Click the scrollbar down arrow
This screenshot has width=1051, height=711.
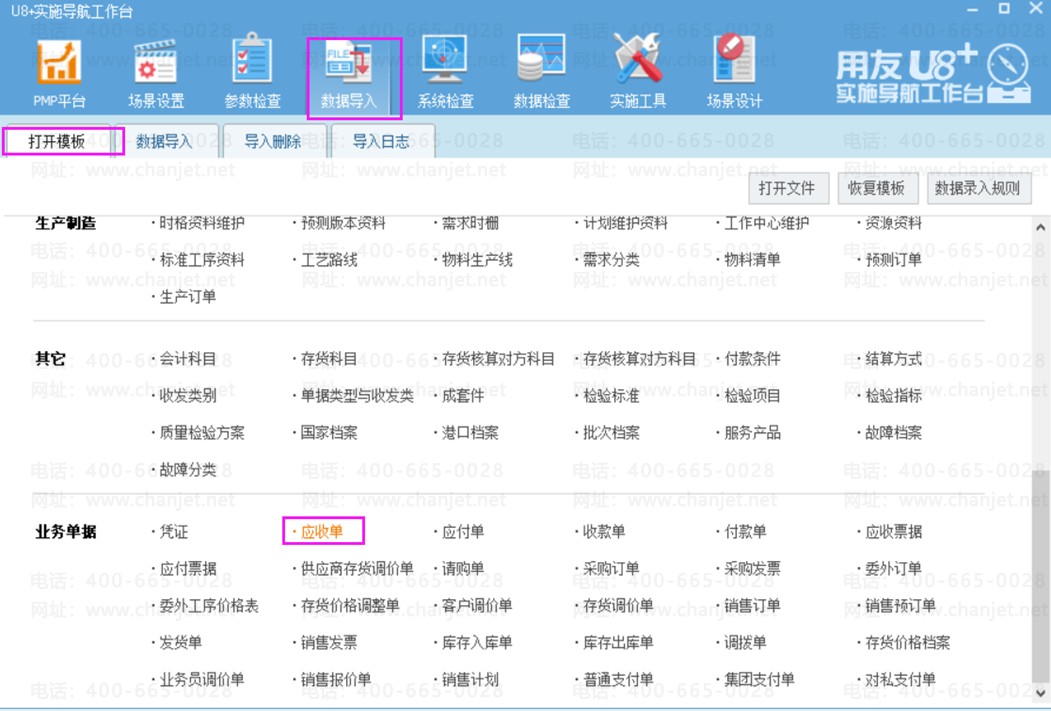[x=1040, y=693]
